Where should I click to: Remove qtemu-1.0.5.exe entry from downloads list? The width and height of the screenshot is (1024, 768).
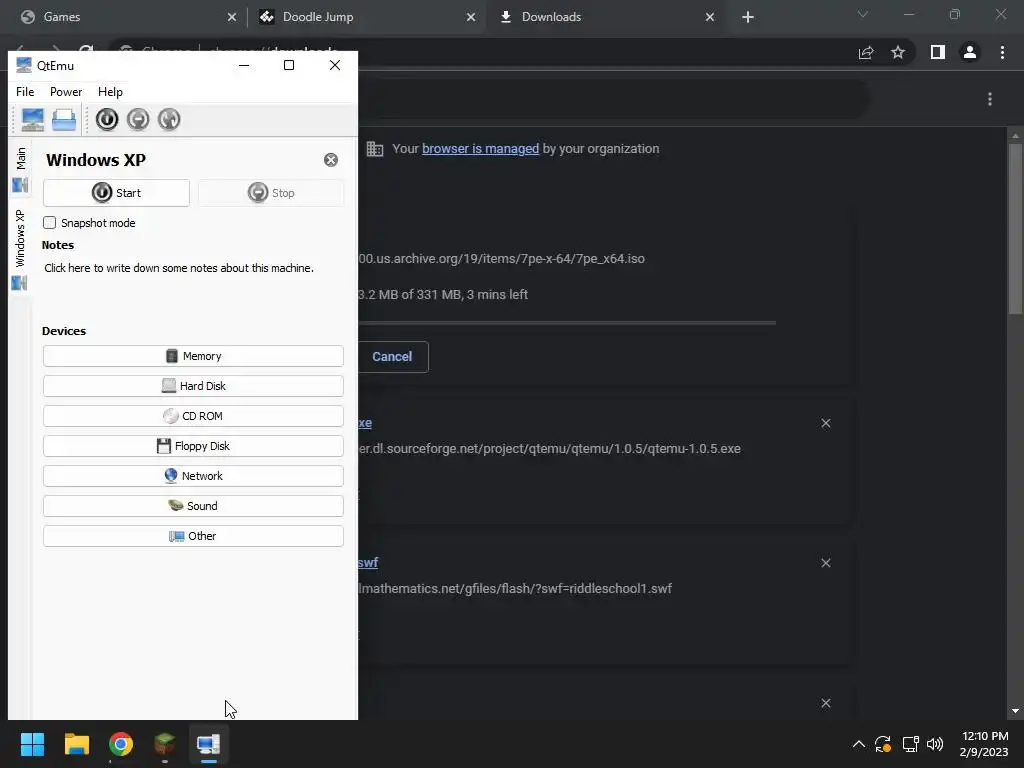[826, 424]
